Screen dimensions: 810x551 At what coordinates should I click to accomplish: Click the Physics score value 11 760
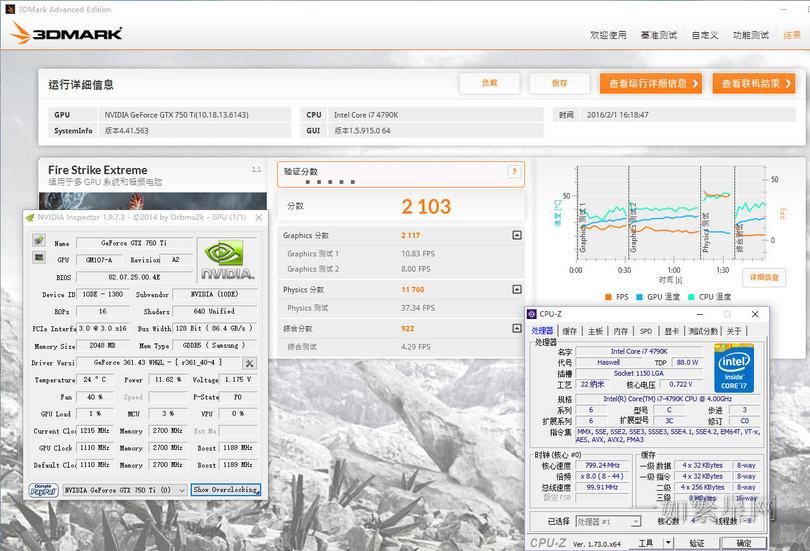pyautogui.click(x=413, y=290)
